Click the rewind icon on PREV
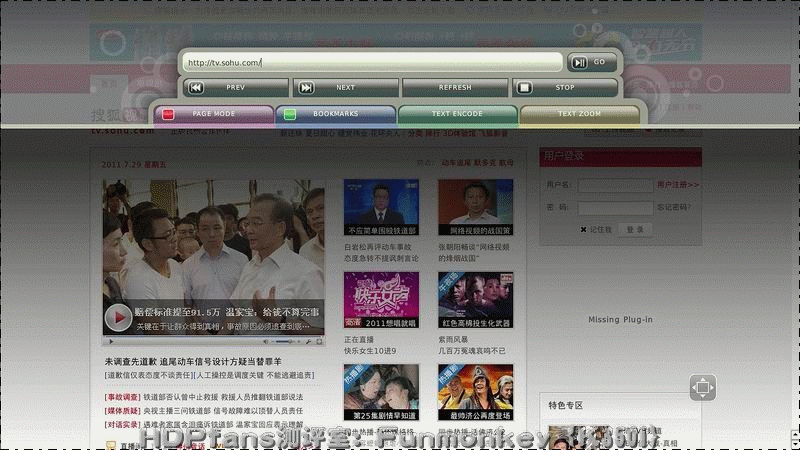The image size is (800, 450). (x=196, y=88)
